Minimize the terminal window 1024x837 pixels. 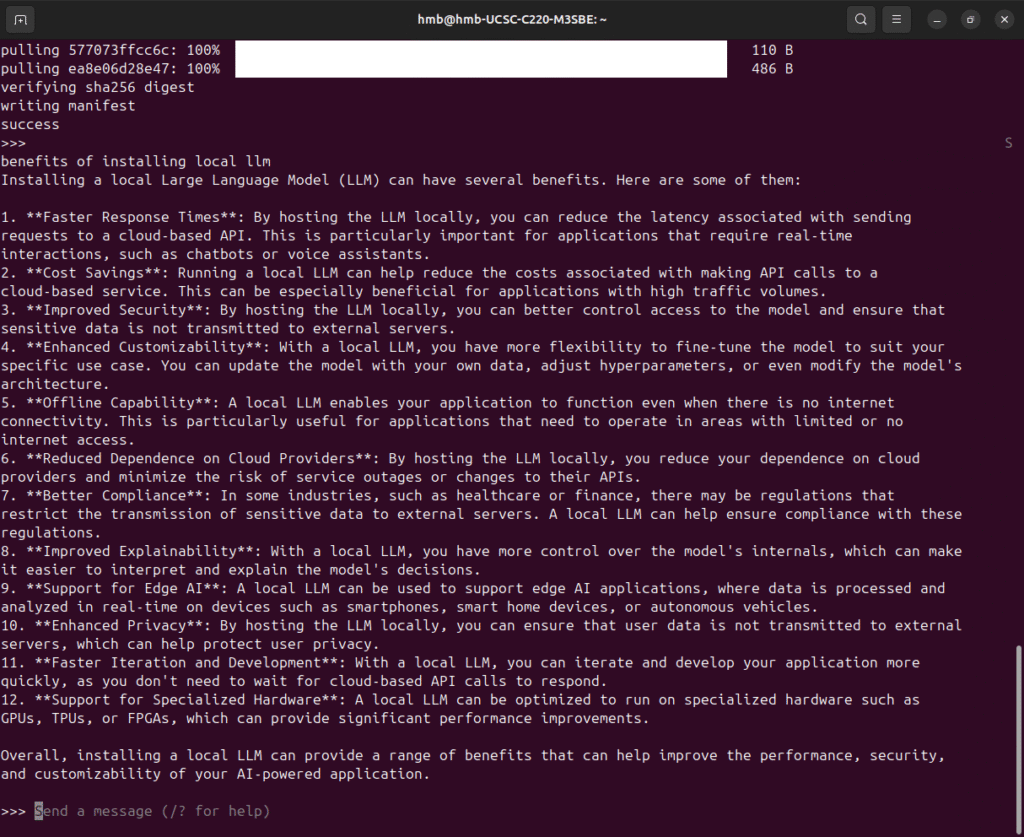point(937,19)
